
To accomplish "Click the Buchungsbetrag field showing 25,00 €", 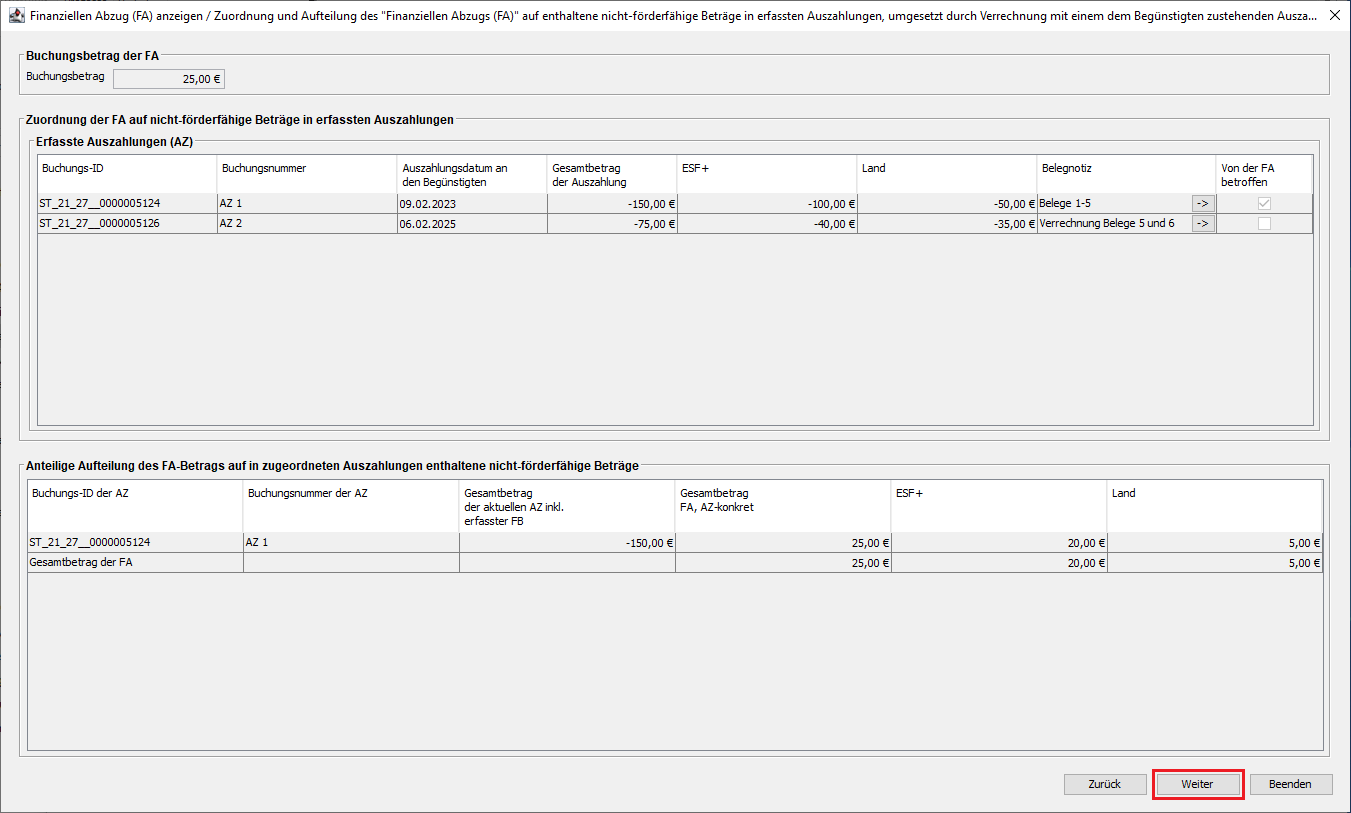I will [x=168, y=79].
